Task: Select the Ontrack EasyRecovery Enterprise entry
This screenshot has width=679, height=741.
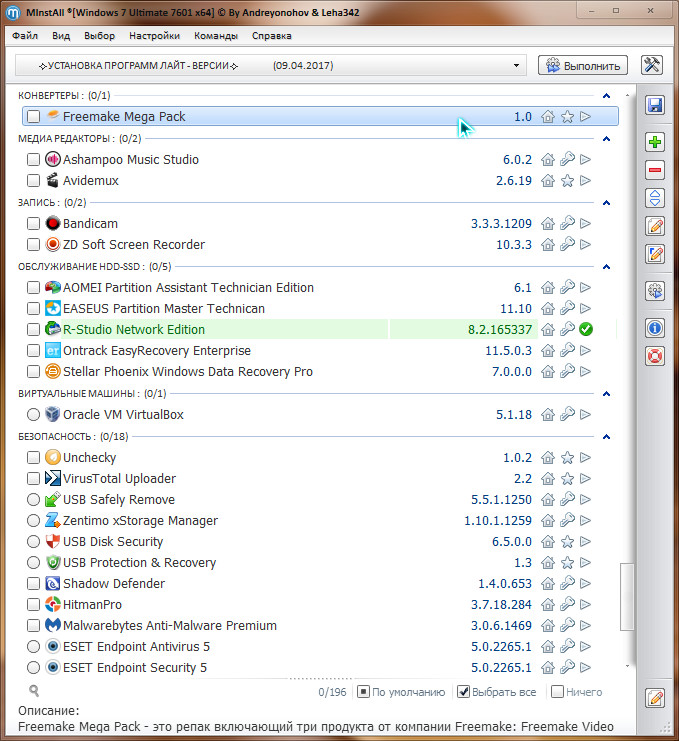Action: [x=319, y=351]
